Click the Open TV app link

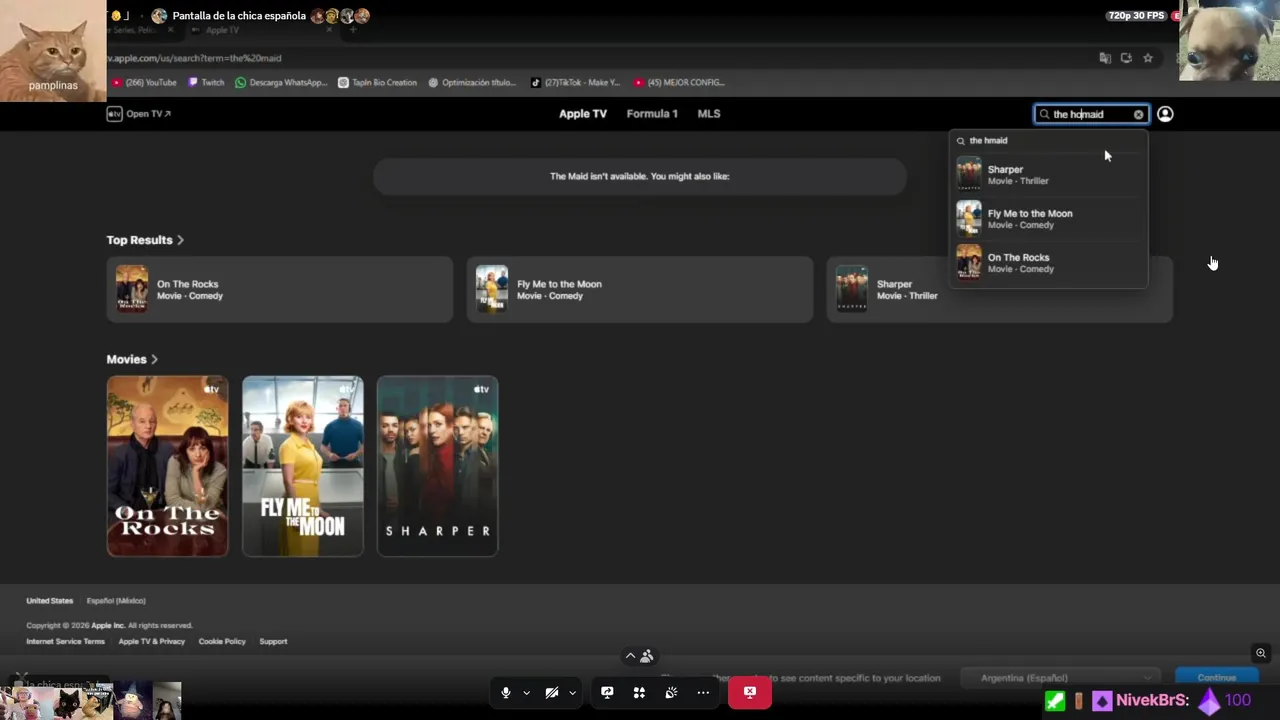139,114
